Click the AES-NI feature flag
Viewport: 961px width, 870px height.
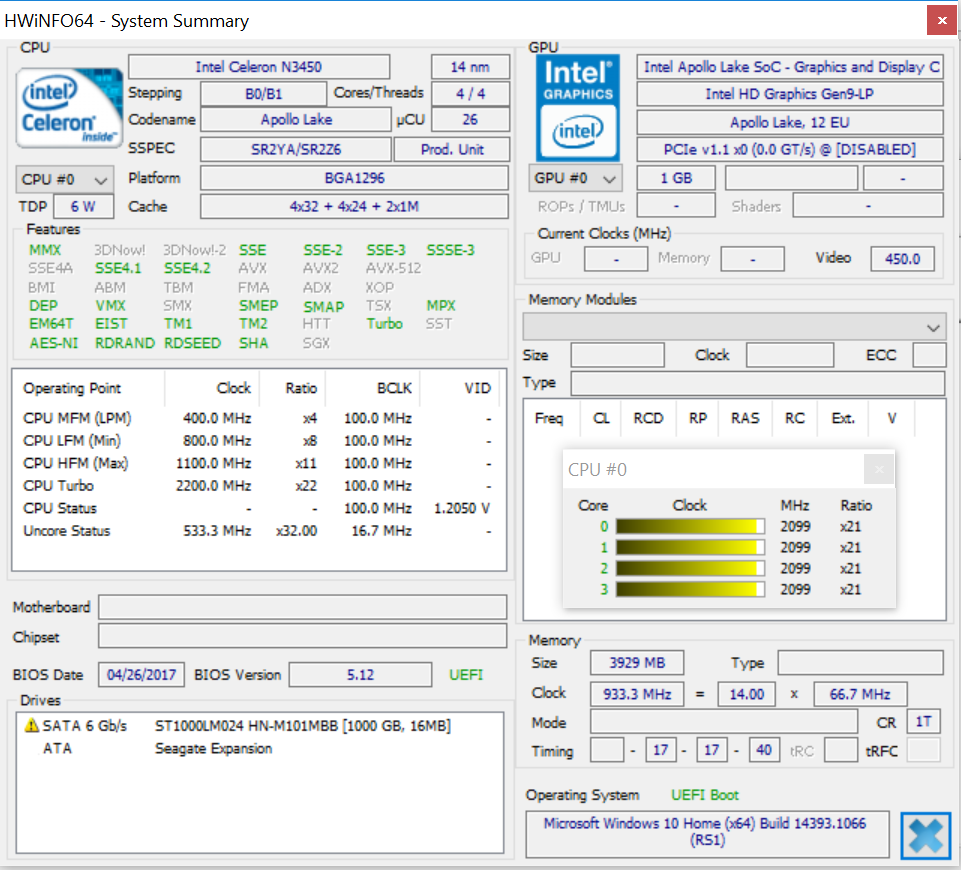tap(54, 343)
